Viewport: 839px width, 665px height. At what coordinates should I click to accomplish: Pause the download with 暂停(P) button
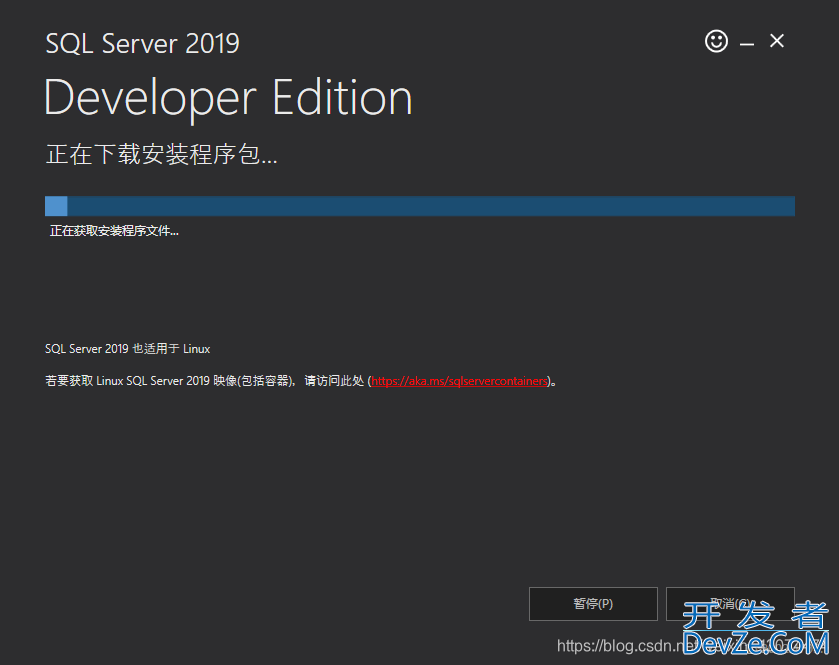click(593, 603)
